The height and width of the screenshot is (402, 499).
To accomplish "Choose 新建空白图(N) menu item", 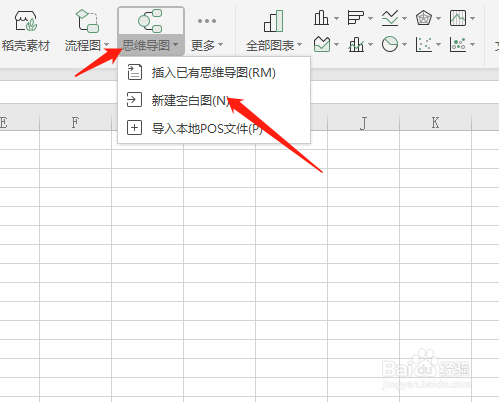I will point(214,100).
